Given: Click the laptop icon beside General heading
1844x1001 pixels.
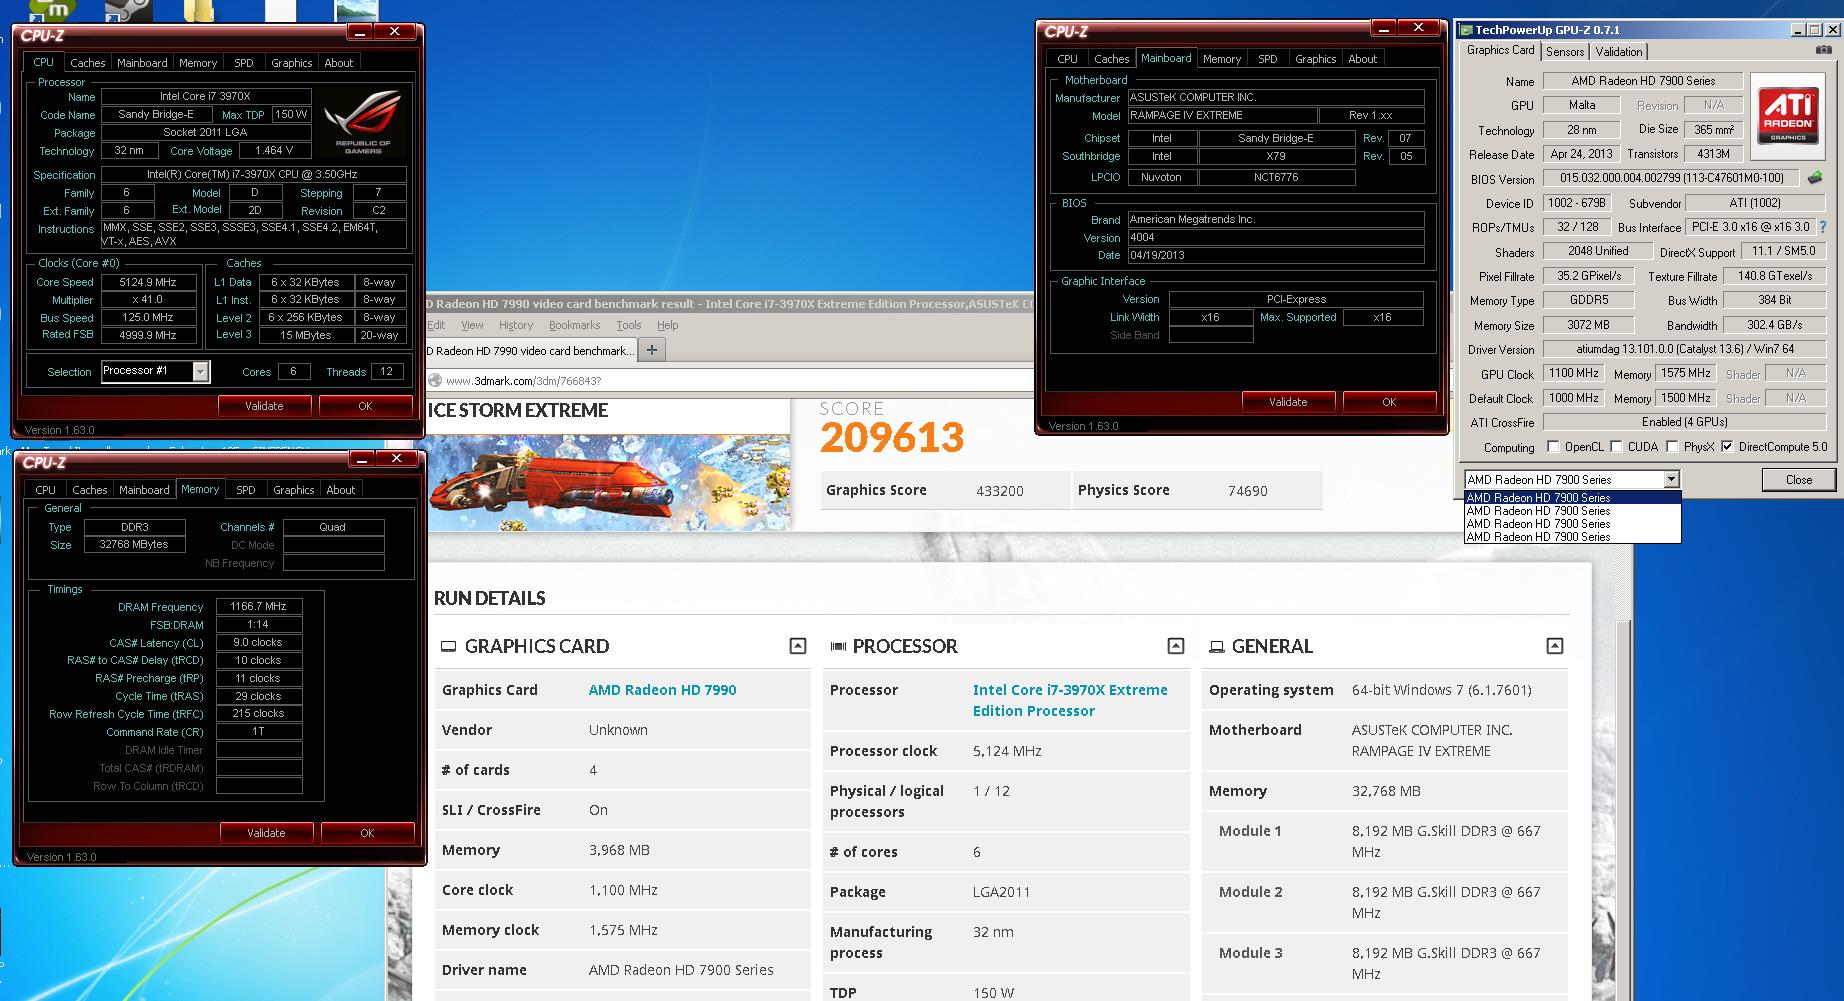Looking at the screenshot, I should pyautogui.click(x=1217, y=647).
